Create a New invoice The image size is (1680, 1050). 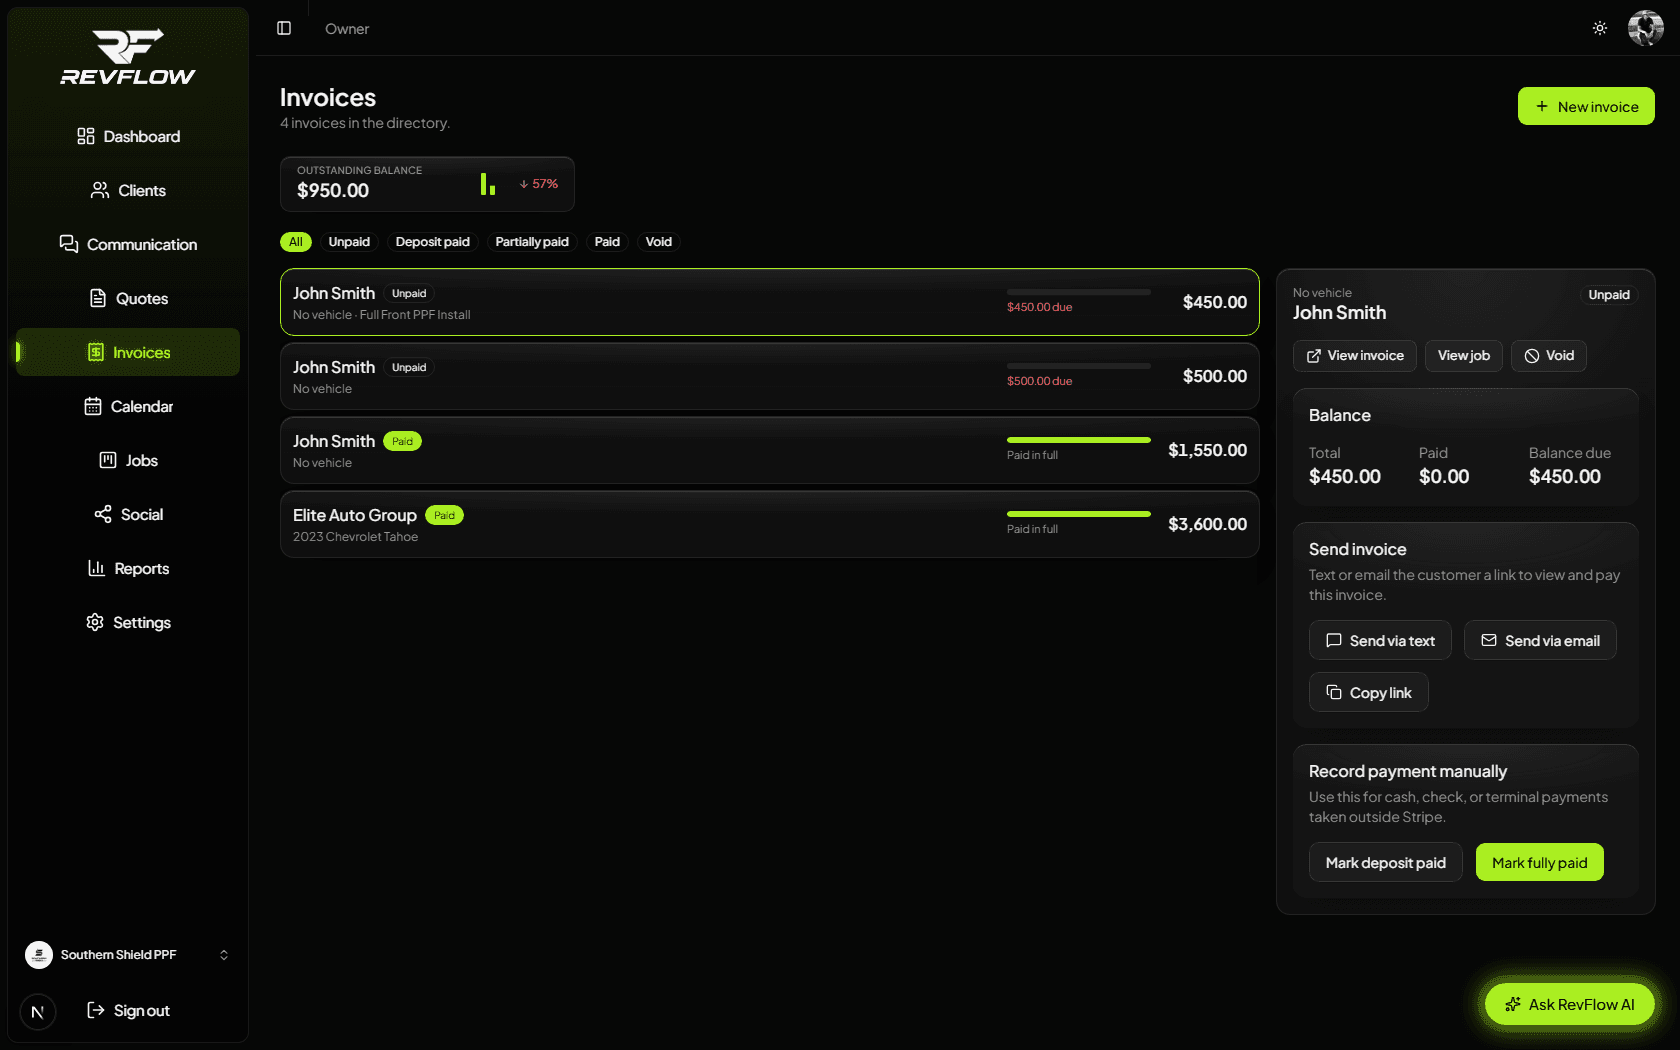(1586, 106)
